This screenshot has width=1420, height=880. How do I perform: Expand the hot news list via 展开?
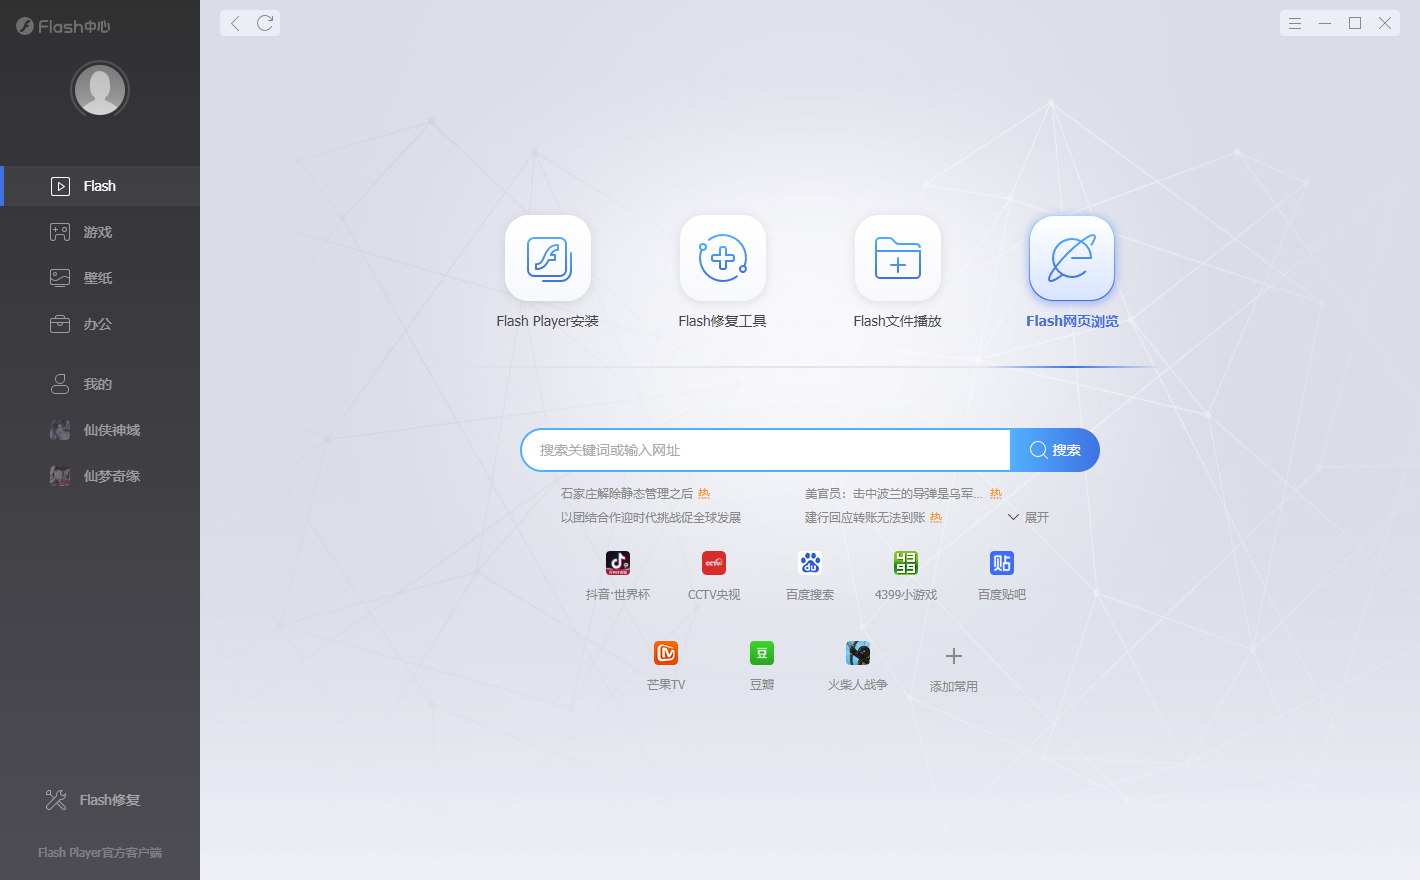coord(1027,517)
